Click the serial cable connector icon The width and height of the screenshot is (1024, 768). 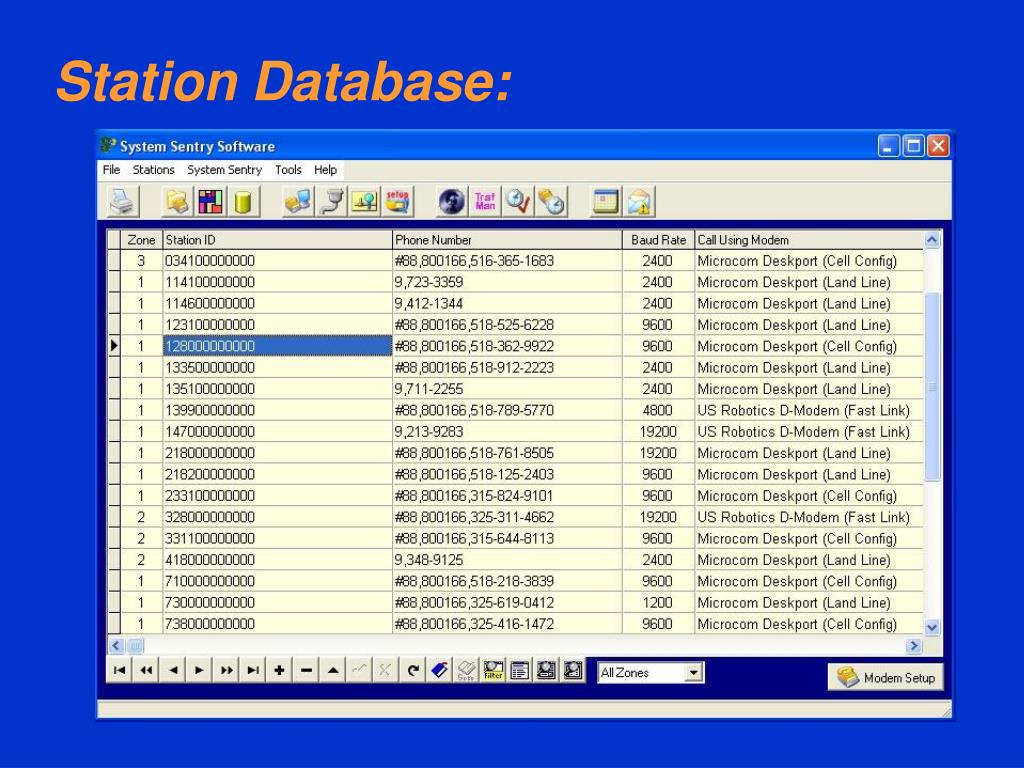coord(332,201)
